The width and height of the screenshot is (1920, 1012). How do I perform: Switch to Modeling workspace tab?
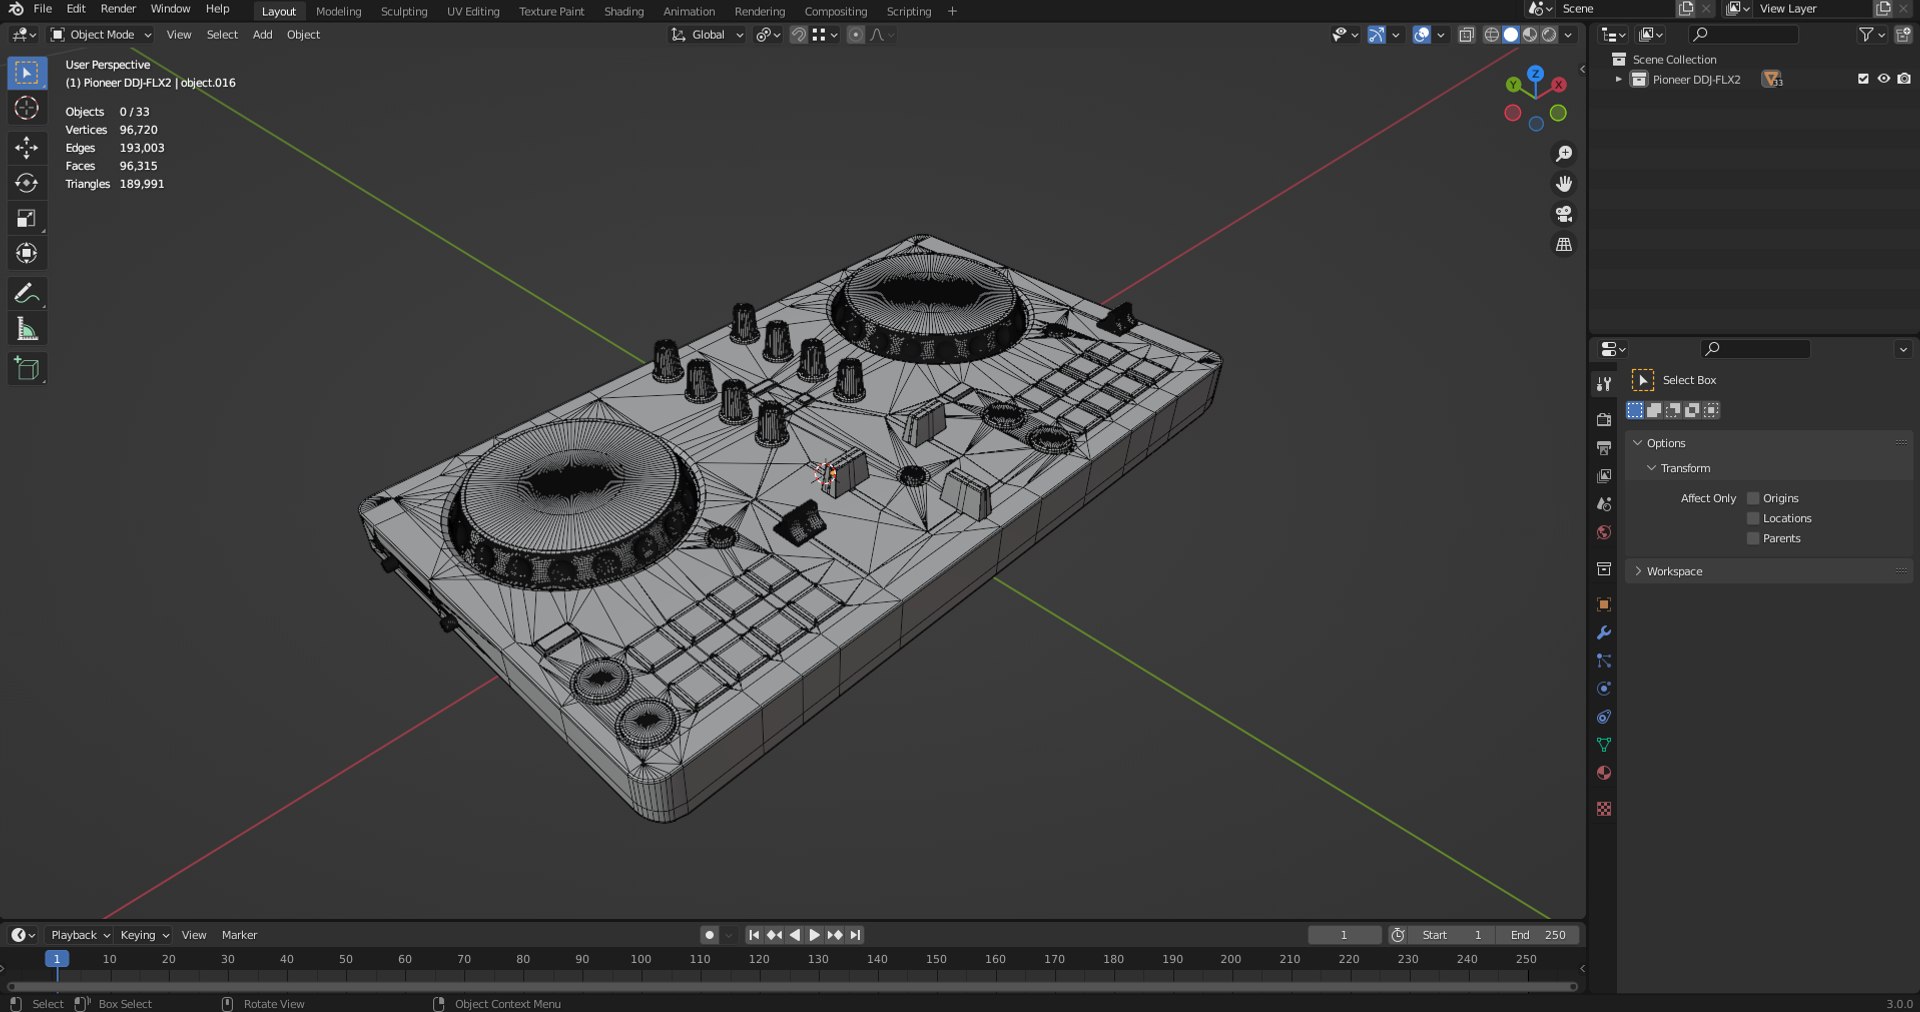[338, 11]
